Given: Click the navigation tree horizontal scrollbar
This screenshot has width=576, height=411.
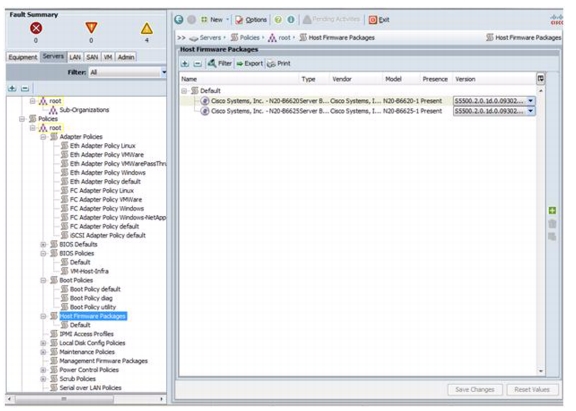Looking at the screenshot, I should click(64, 399).
